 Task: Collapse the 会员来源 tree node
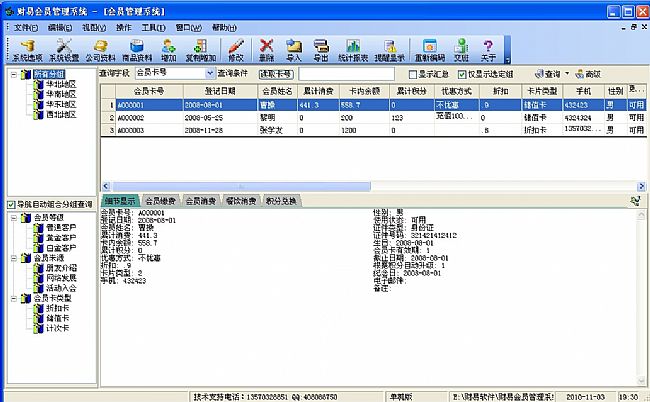click(x=14, y=258)
